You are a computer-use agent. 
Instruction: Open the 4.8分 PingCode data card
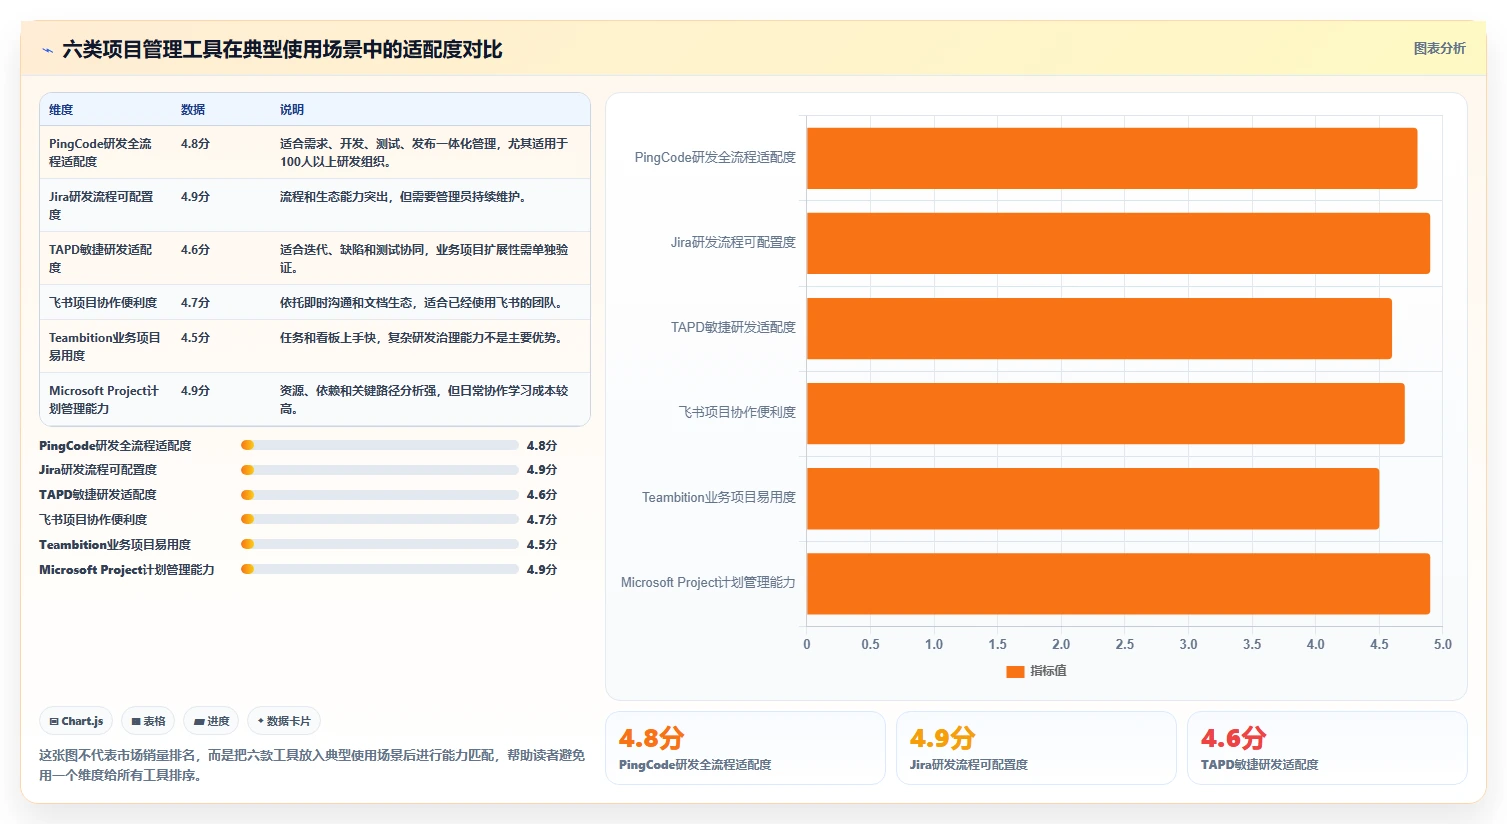tap(745, 748)
